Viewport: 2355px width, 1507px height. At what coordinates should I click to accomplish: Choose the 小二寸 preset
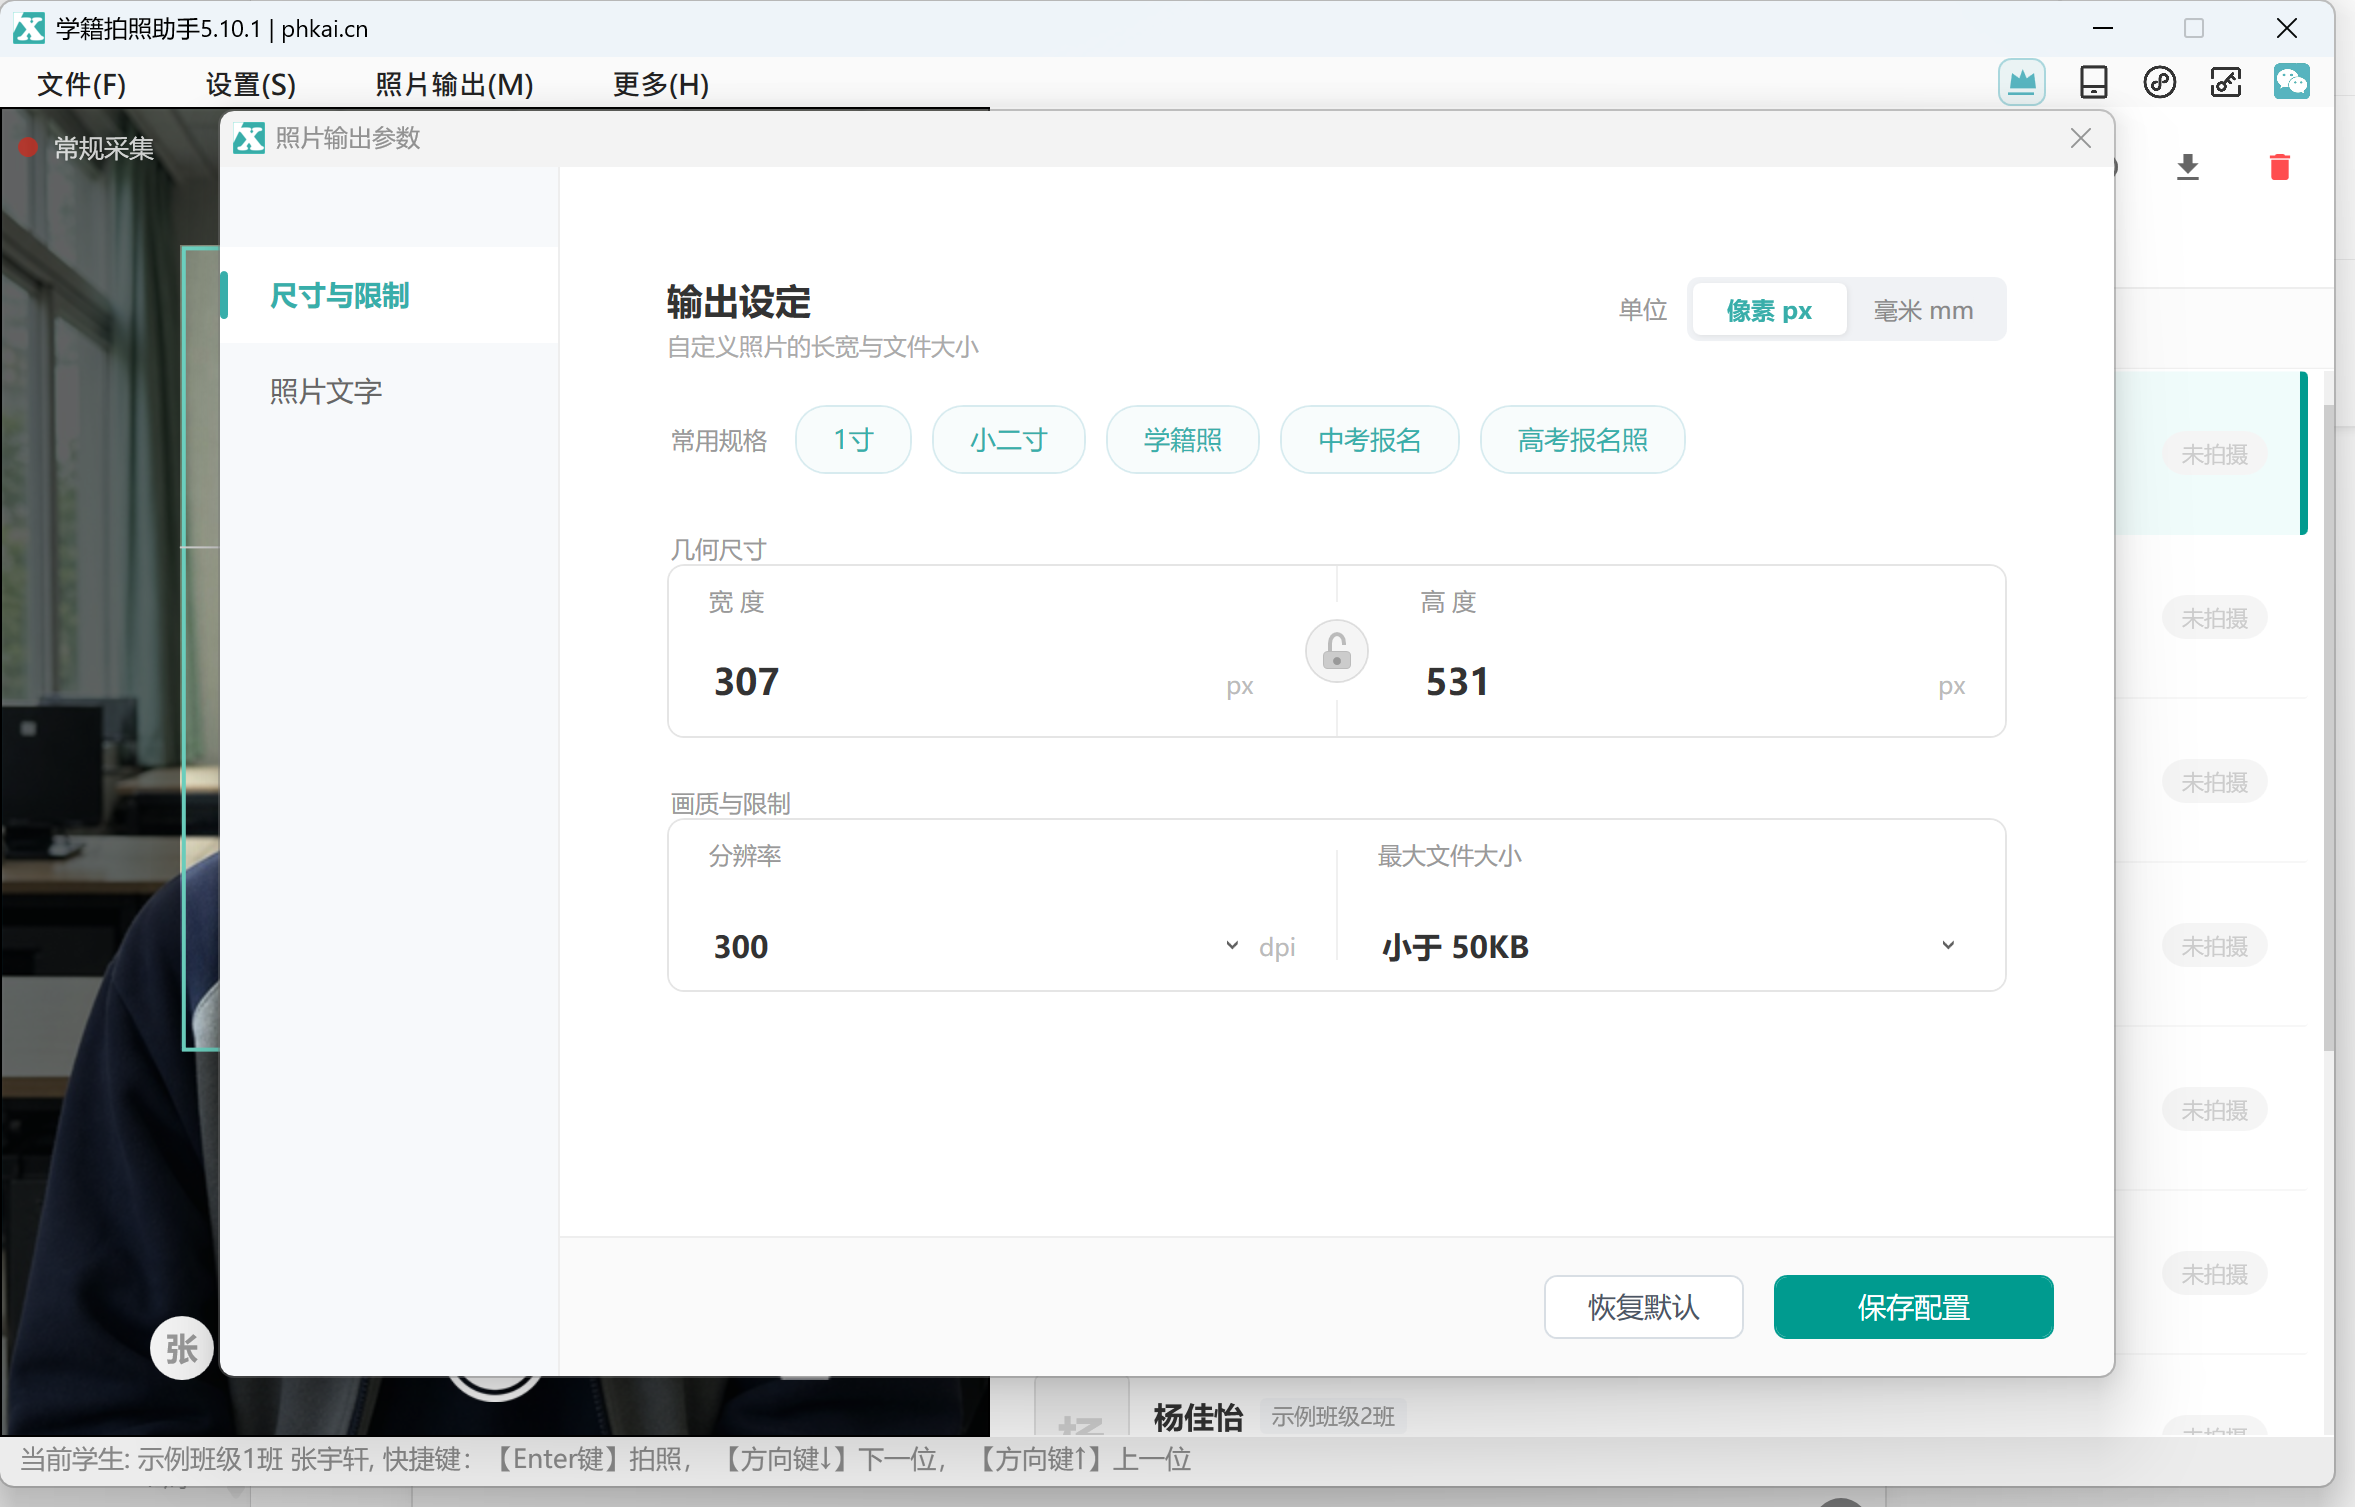coord(1008,440)
